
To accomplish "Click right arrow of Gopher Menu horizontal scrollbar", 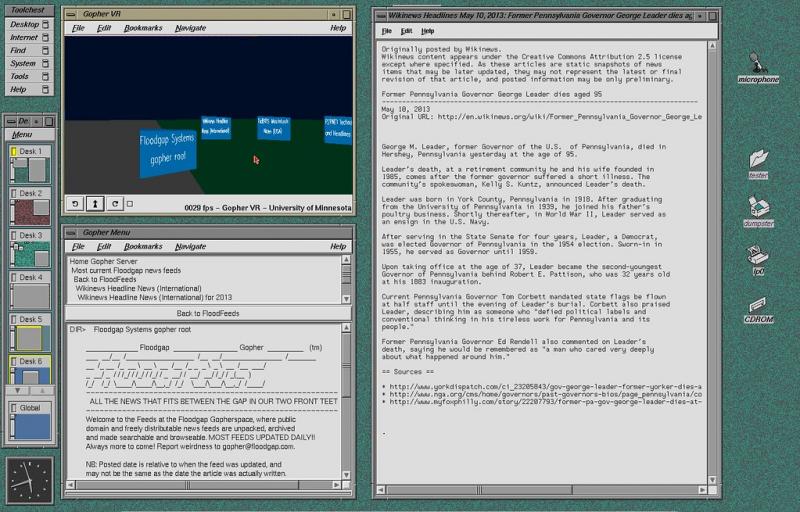I will [336, 484].
